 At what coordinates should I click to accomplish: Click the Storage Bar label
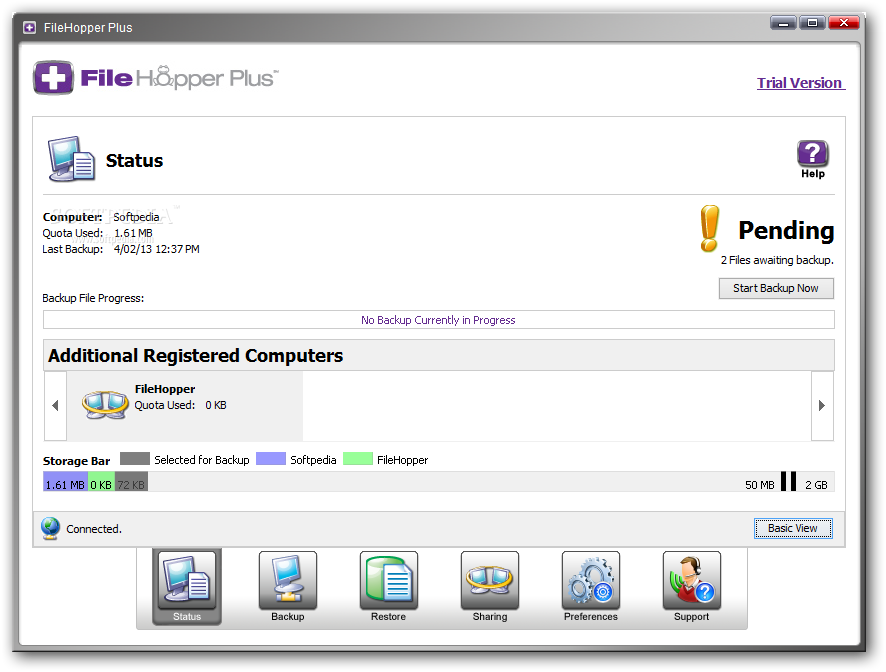coord(76,461)
